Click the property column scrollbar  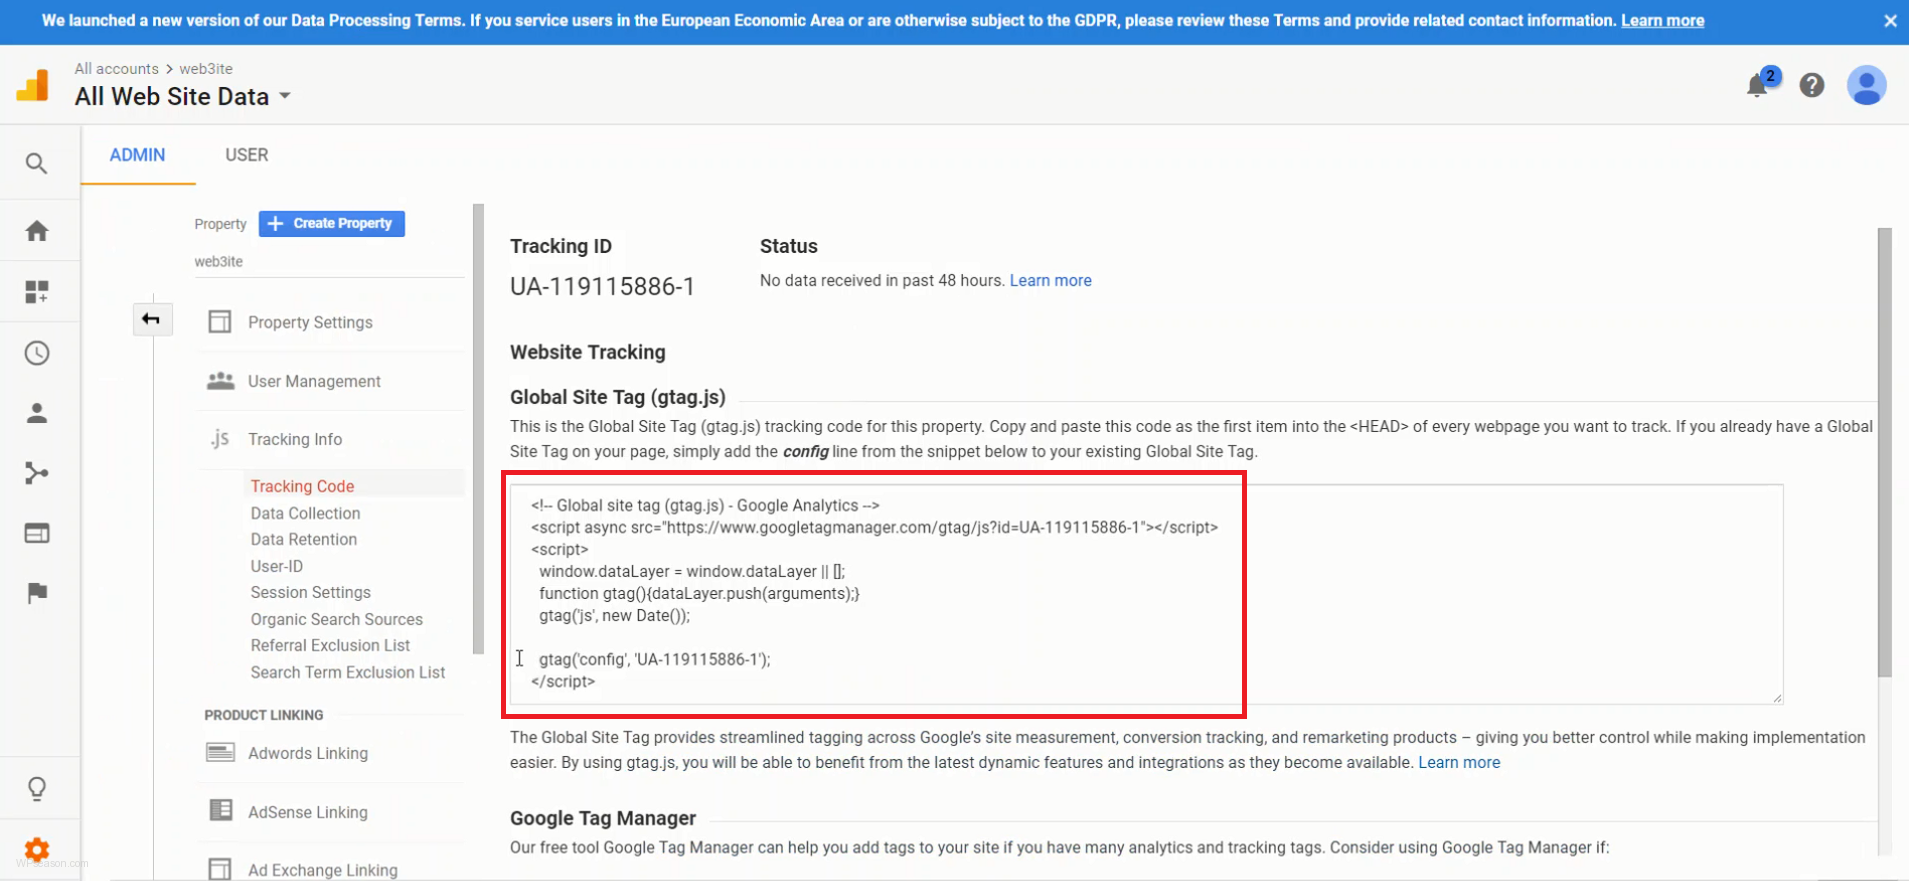(x=478, y=430)
